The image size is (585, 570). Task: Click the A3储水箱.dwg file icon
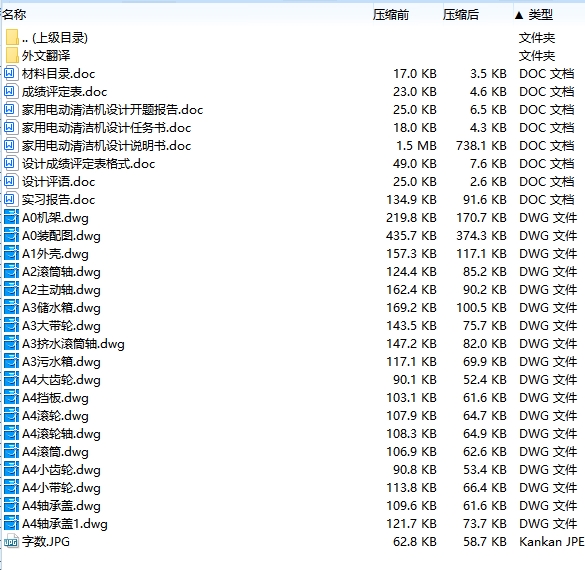point(11,307)
